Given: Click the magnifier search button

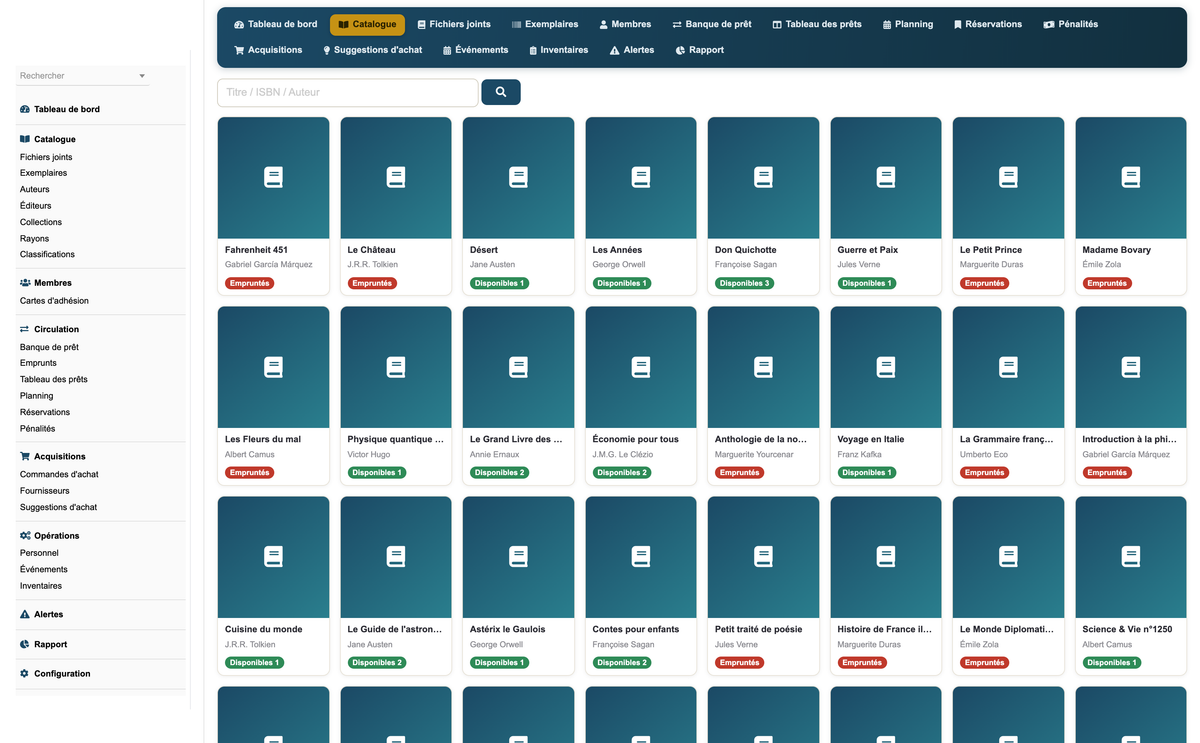Looking at the screenshot, I should pos(500,92).
